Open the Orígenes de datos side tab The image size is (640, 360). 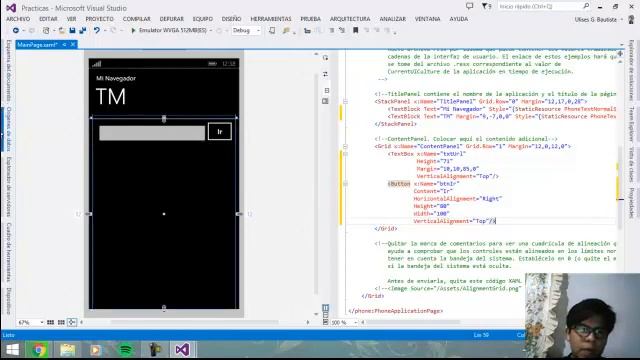click(9, 129)
